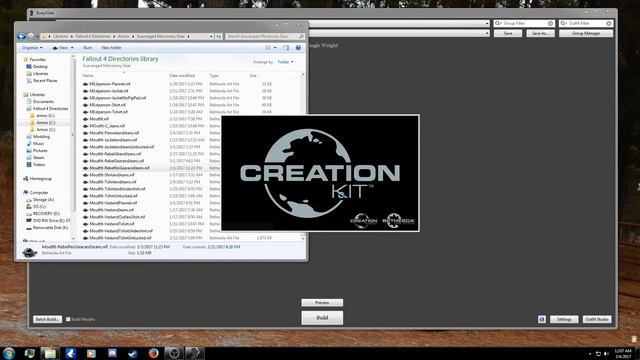This screenshot has height=360, width=640.
Task: Click the navigation pane scrollbar
Action: [x=73, y=136]
